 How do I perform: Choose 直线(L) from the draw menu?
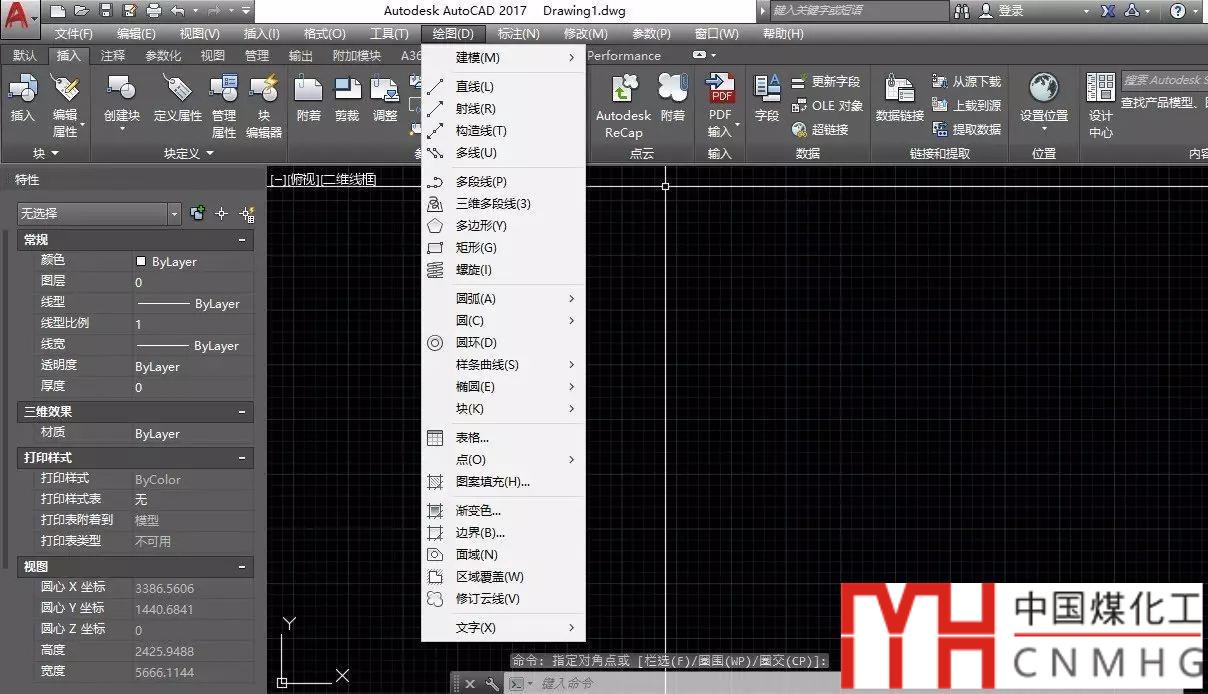[x=474, y=87]
